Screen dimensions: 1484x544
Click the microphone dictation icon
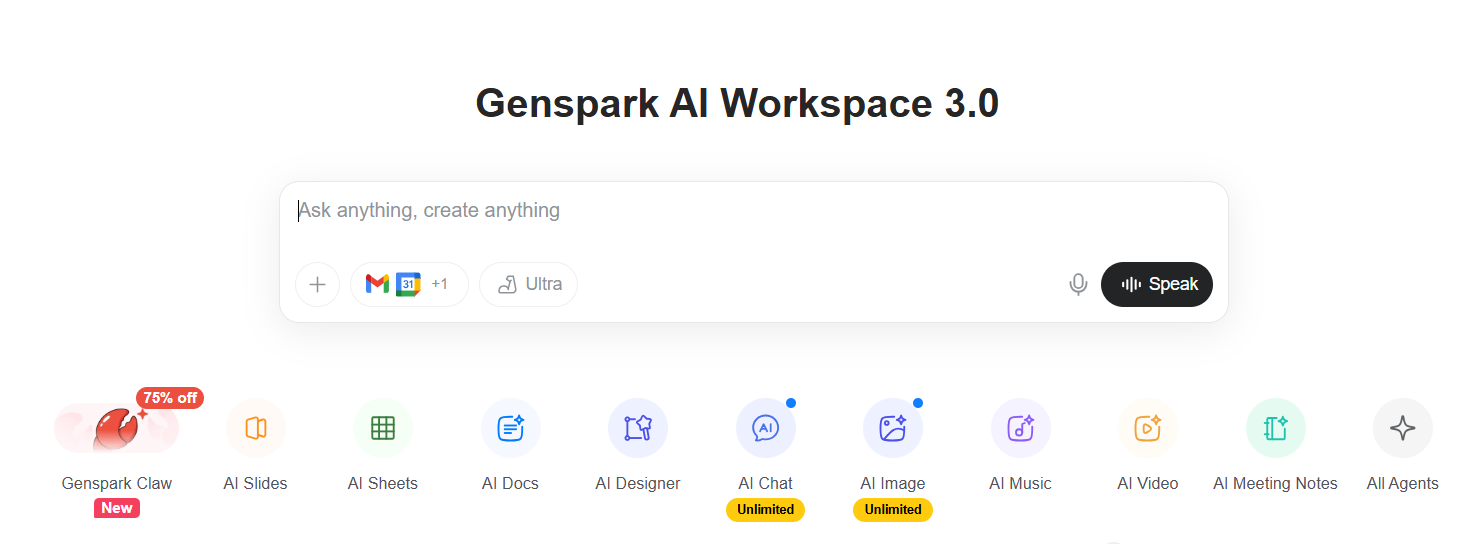click(x=1078, y=284)
